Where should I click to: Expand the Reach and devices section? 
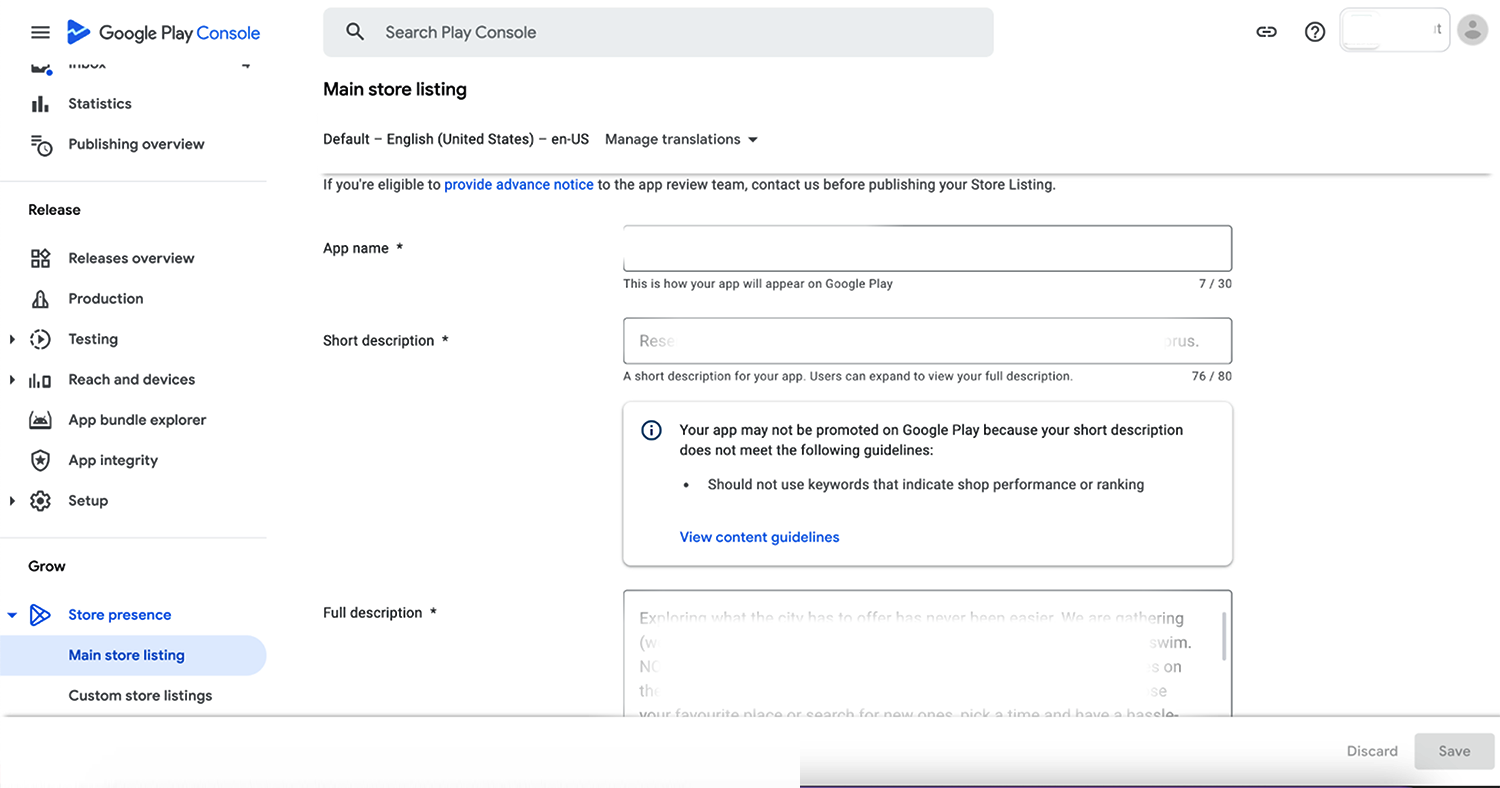[12, 380]
